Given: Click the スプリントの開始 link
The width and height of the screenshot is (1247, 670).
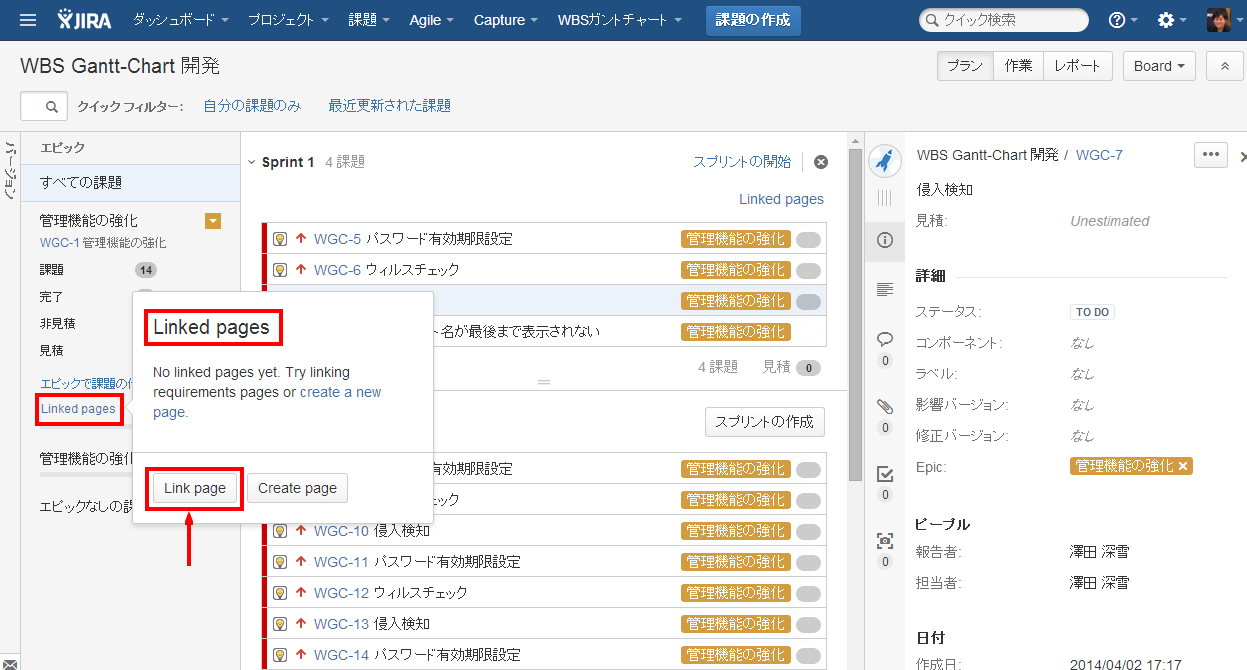Looking at the screenshot, I should pyautogui.click(x=742, y=162).
